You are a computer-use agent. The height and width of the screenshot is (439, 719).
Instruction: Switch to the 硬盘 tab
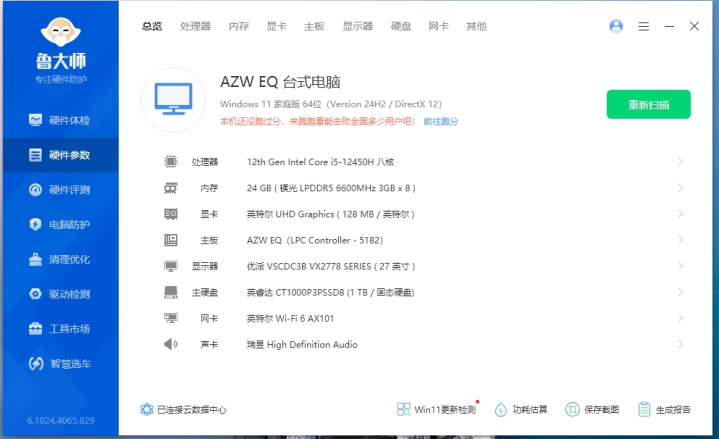pos(401,26)
